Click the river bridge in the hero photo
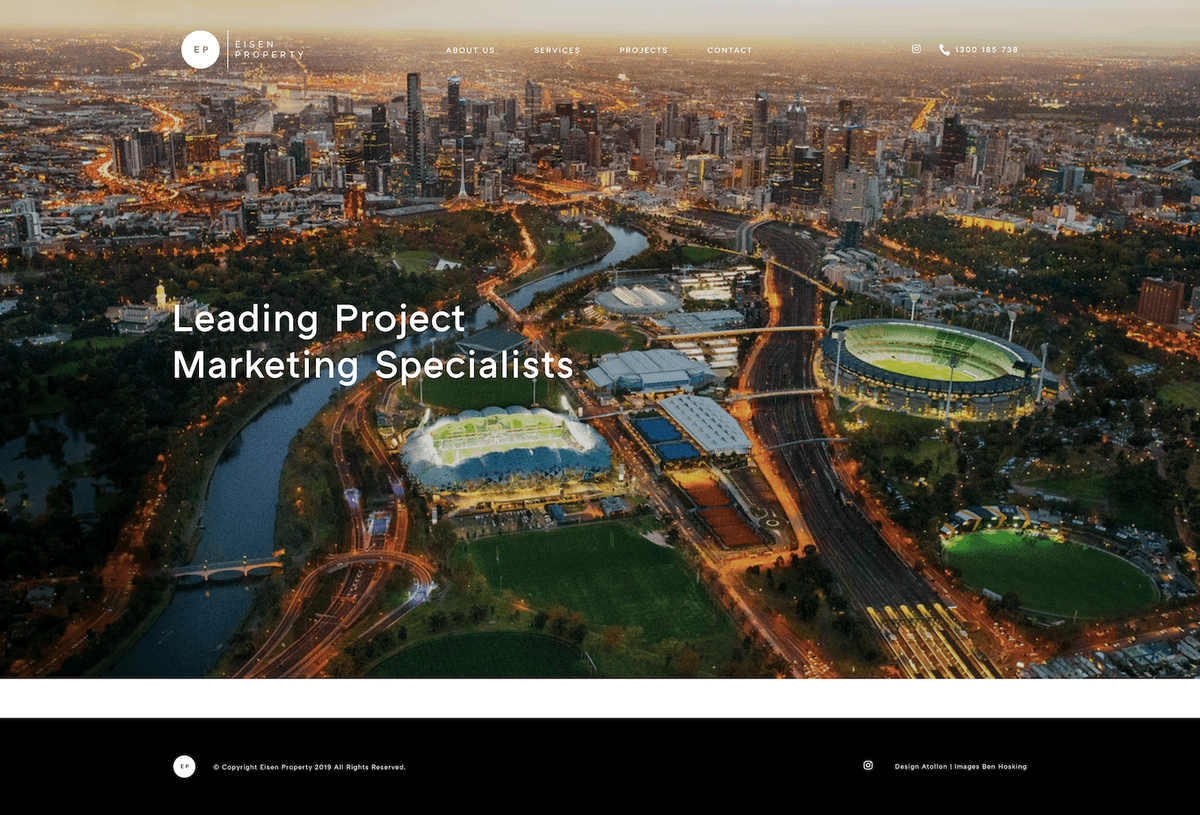Screen dimensions: 1200x815 [226, 569]
